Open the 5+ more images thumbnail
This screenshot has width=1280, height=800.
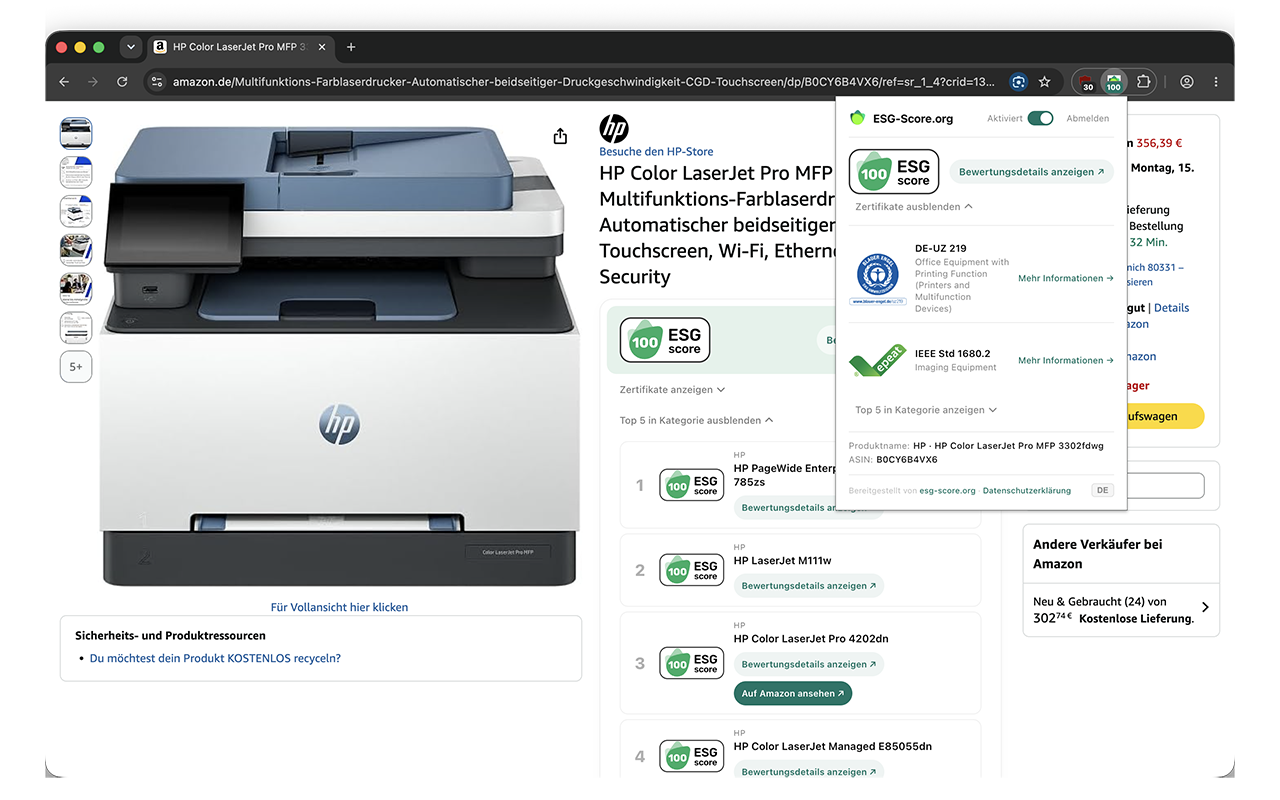tap(76, 367)
